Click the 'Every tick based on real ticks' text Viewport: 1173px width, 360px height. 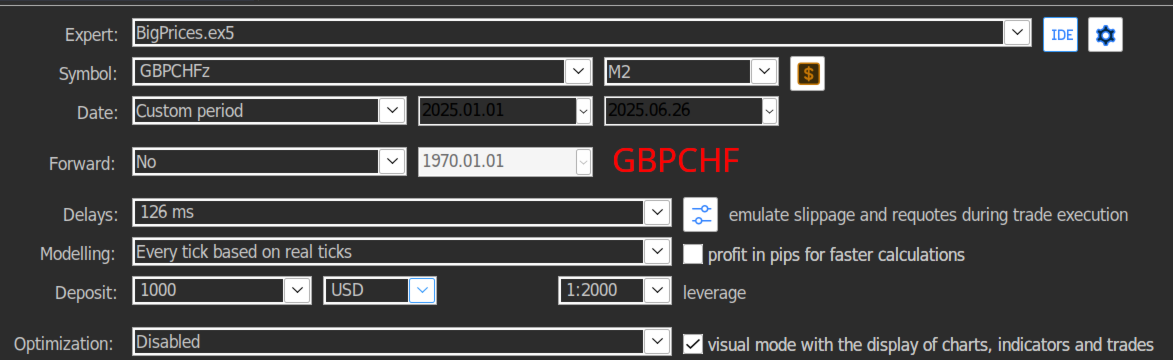[x=244, y=252]
